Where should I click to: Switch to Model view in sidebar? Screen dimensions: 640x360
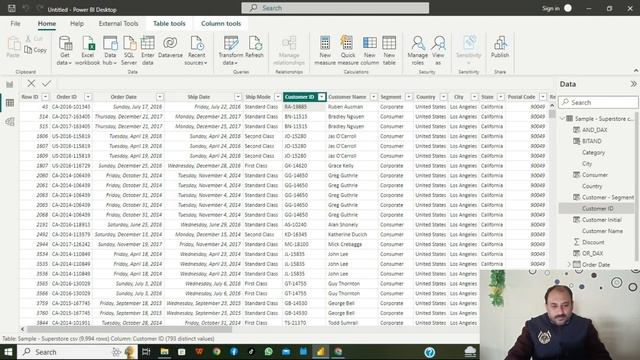(x=10, y=121)
